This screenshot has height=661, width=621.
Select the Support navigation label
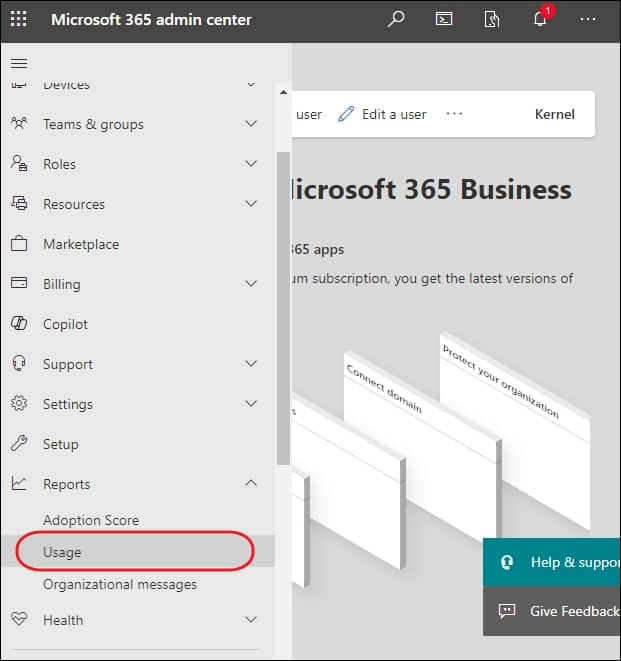click(x=68, y=364)
